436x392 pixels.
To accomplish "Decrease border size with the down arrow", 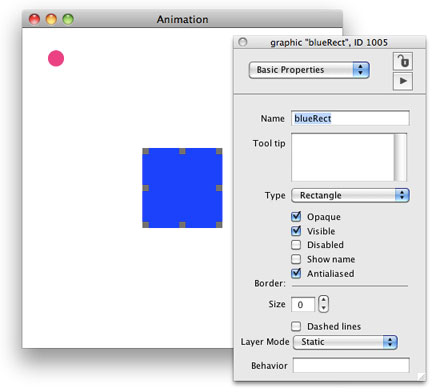I will [323, 308].
